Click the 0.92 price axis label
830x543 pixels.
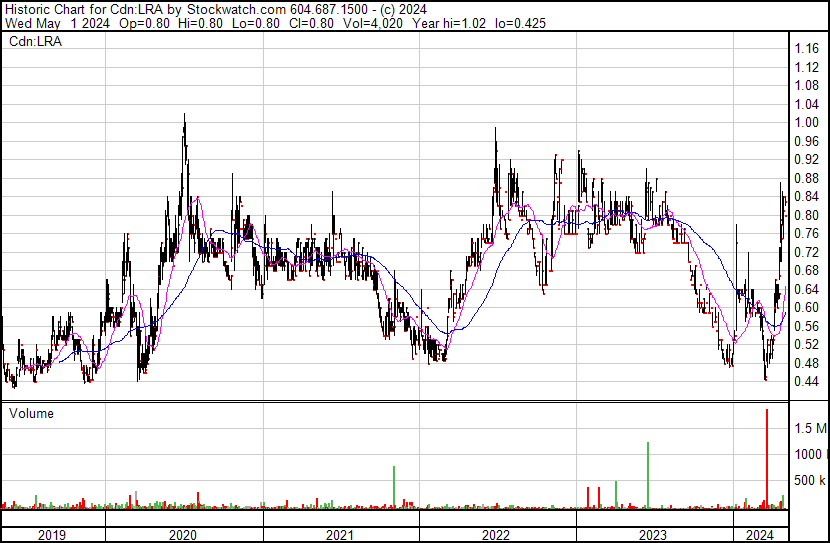[807, 160]
